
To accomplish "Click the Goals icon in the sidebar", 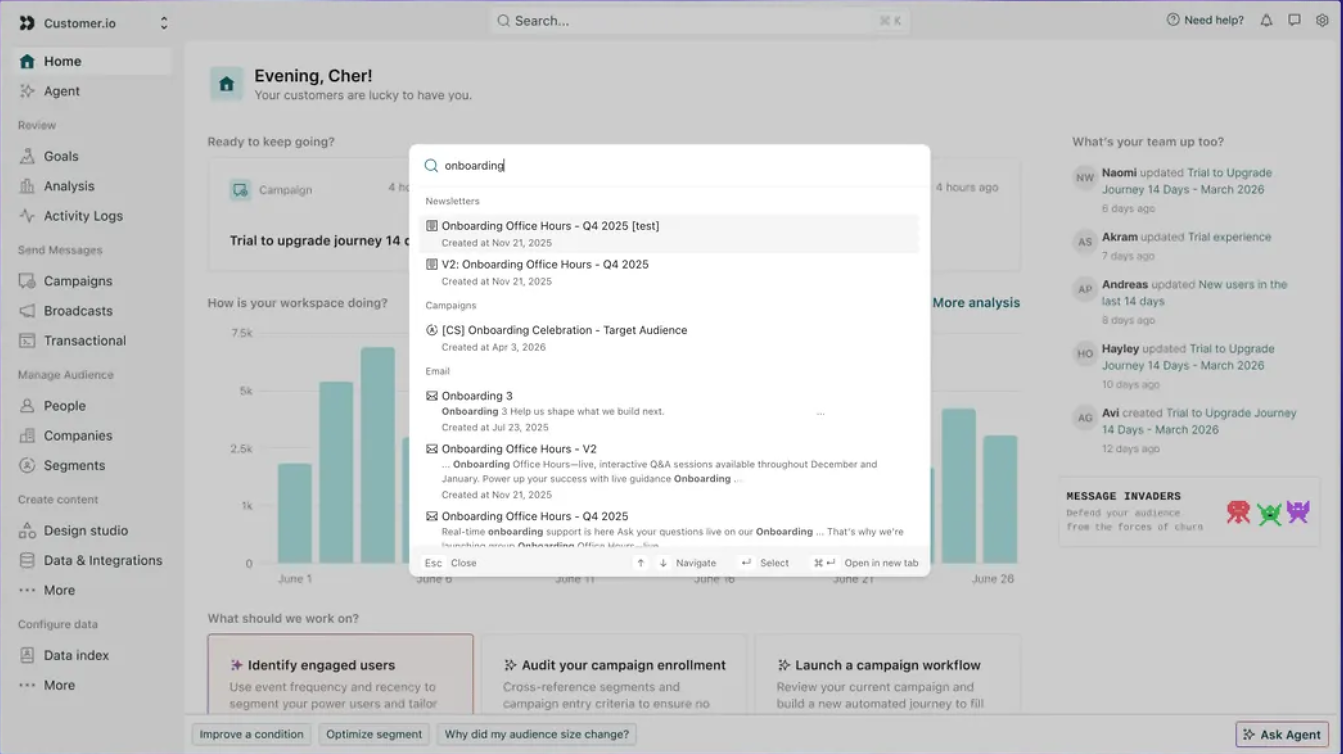I will pos(27,156).
